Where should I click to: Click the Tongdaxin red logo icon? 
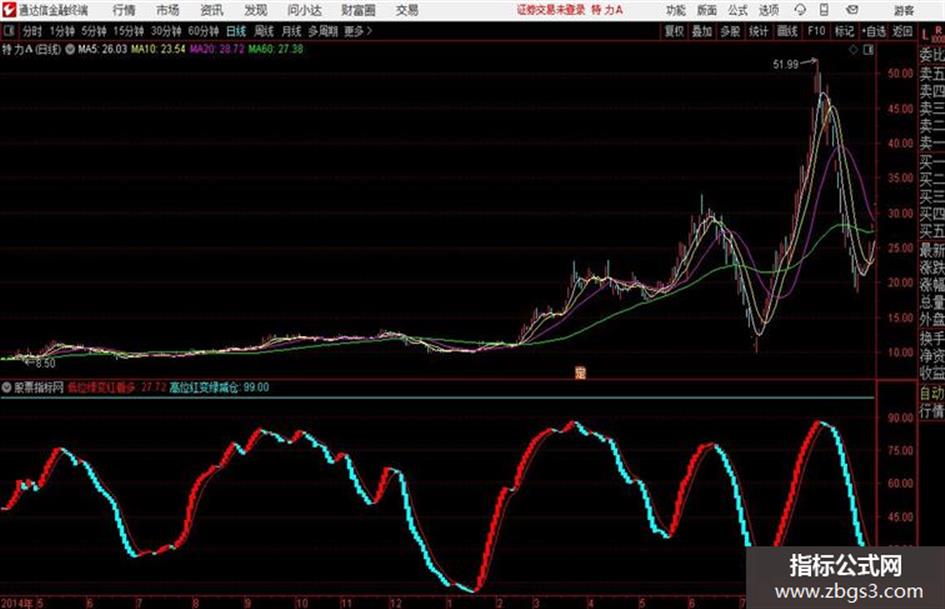pos(9,10)
